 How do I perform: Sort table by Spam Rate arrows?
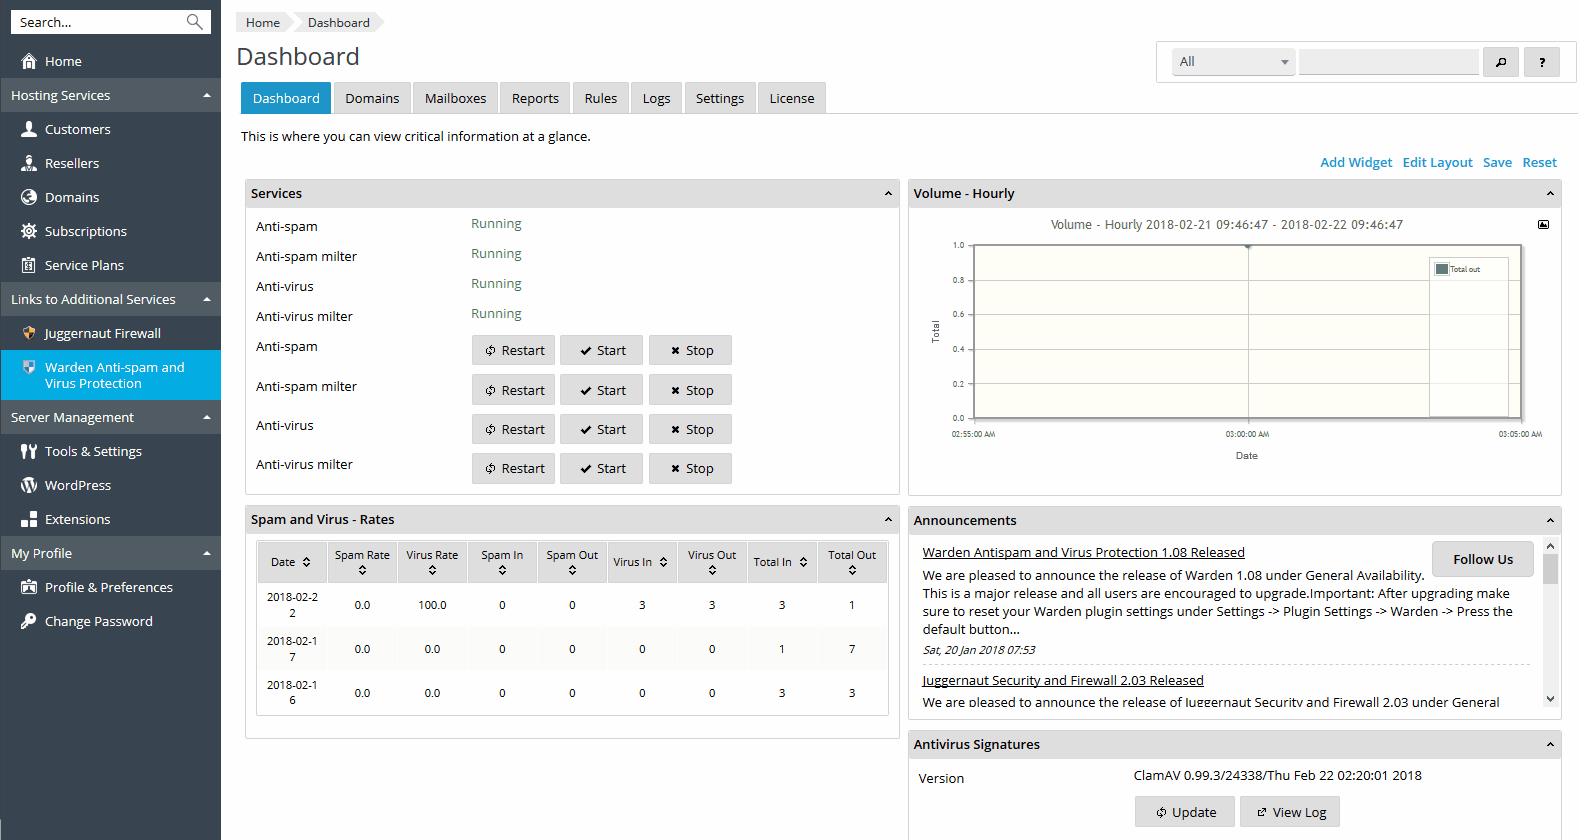[362, 570]
